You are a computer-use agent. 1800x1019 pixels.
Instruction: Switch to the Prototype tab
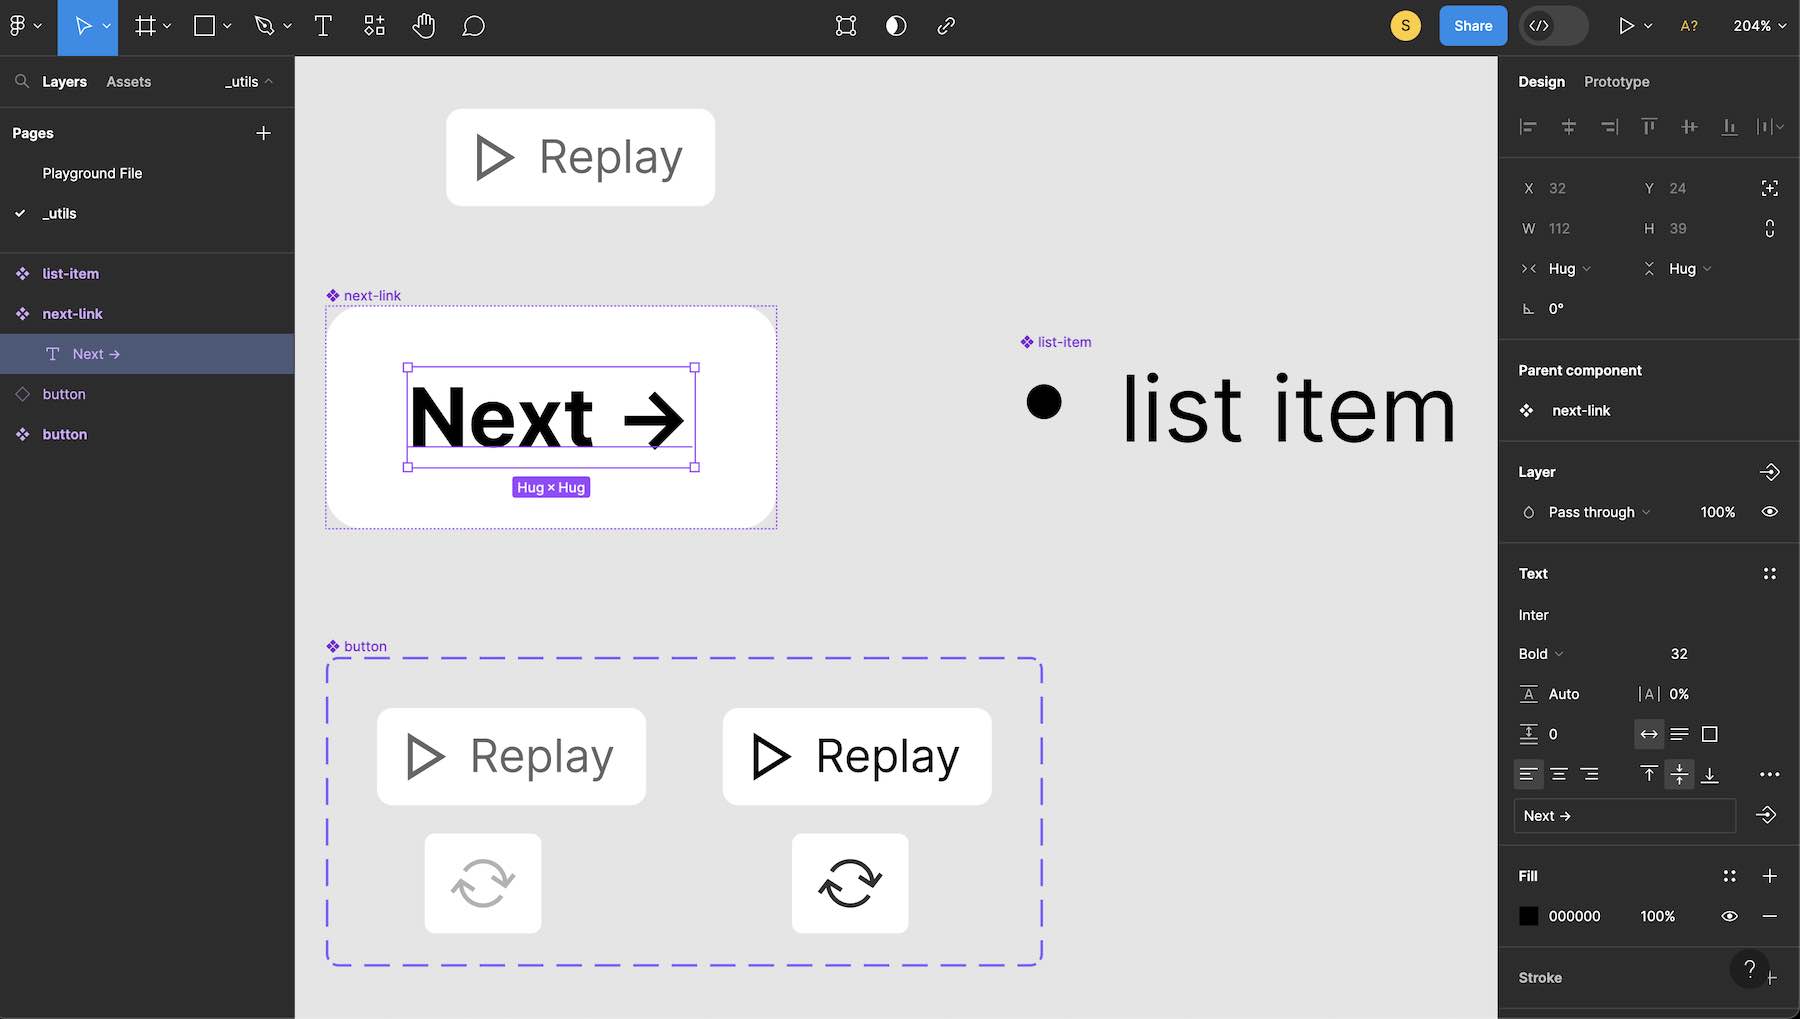[1615, 81]
